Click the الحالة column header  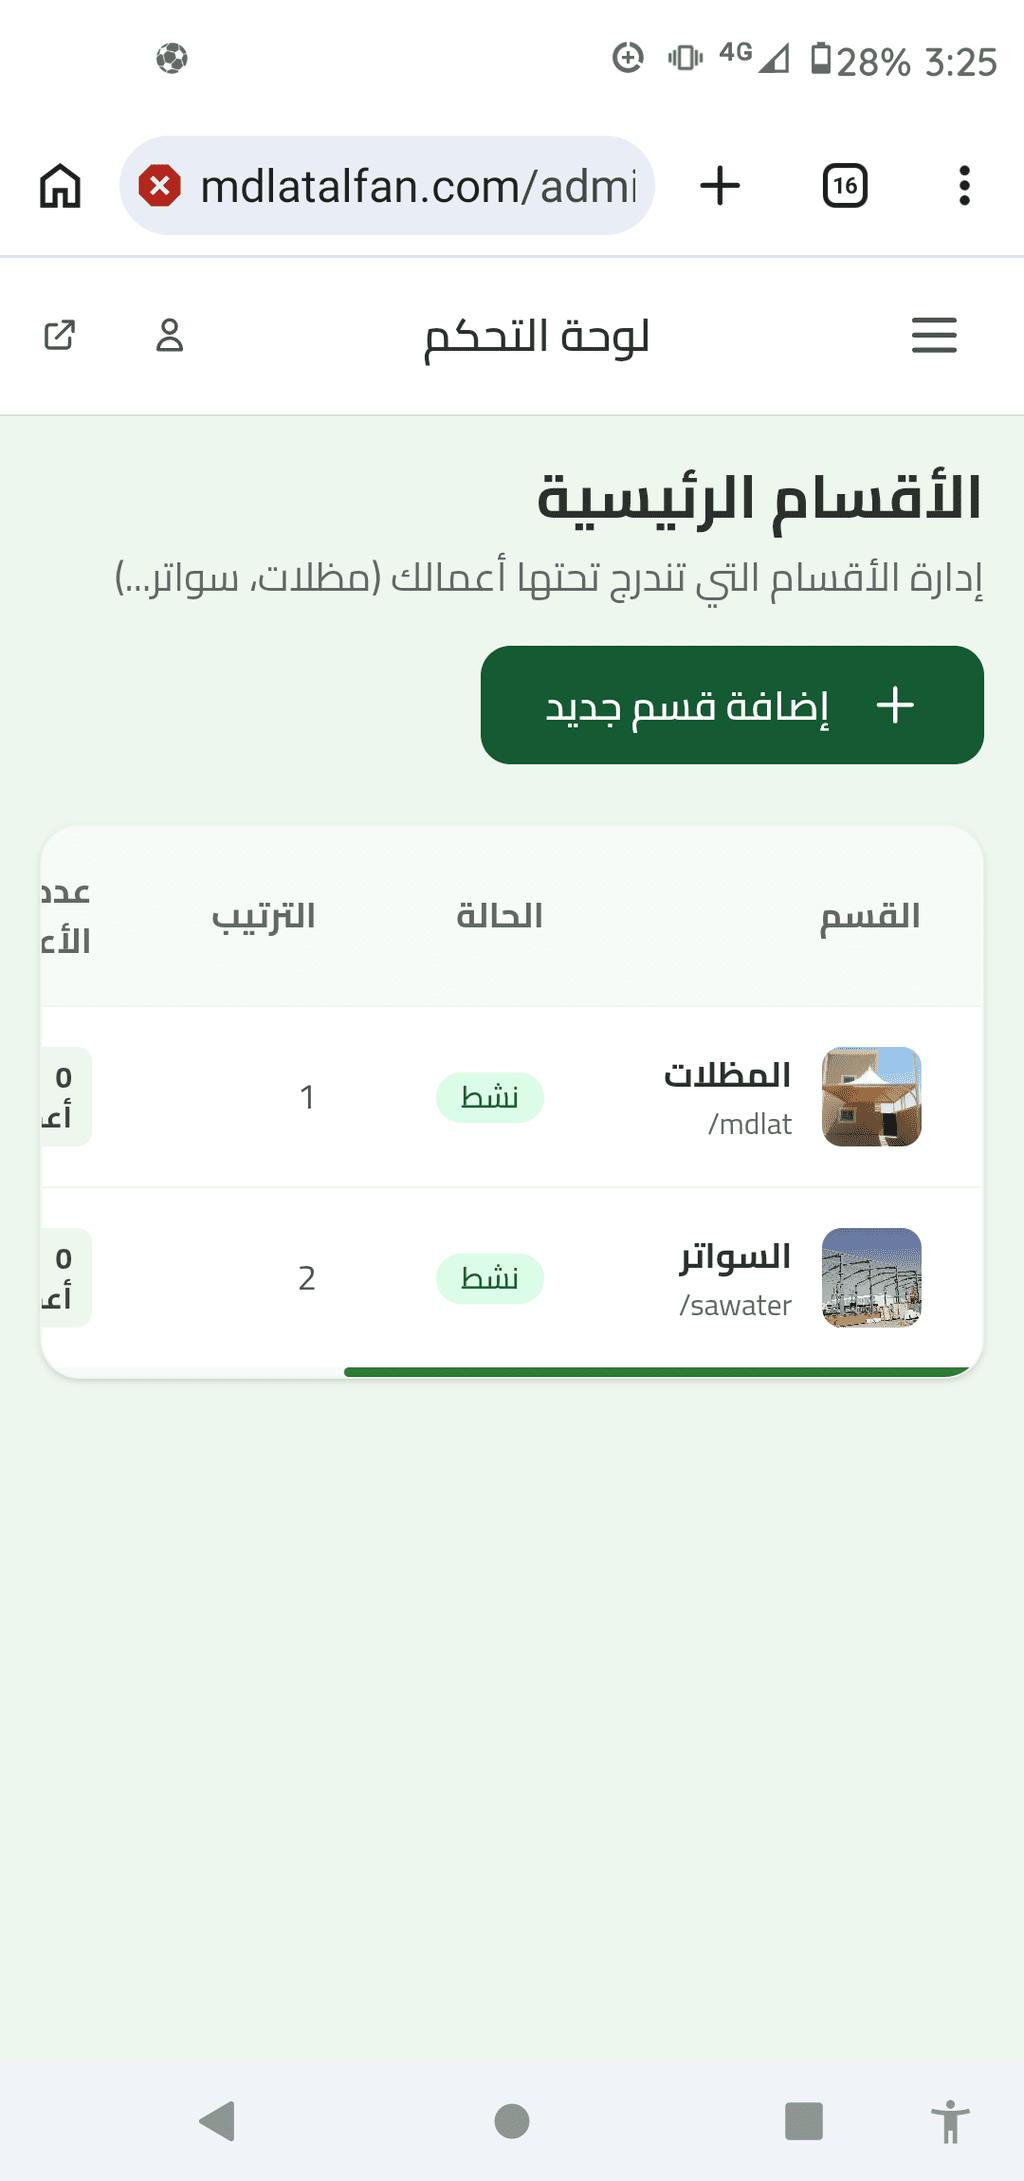(x=500, y=916)
